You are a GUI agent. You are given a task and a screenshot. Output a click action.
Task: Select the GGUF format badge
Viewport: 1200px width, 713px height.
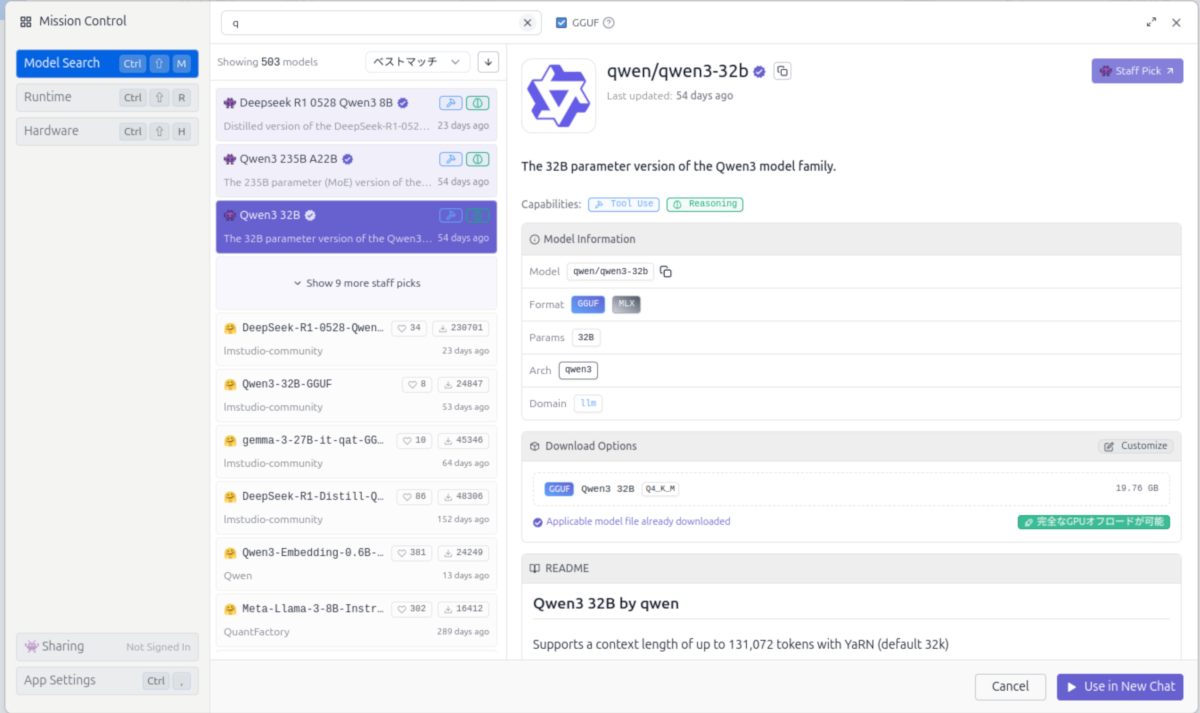(588, 304)
